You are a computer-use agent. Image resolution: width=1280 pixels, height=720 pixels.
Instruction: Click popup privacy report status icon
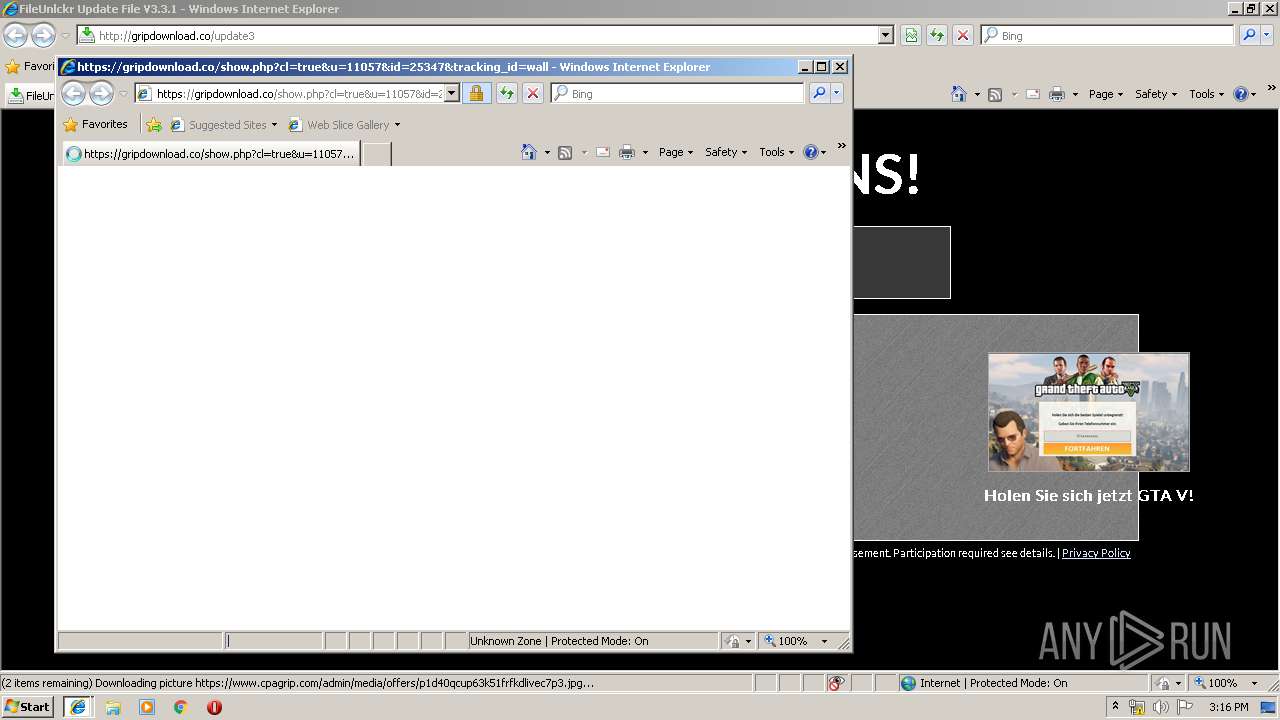[x=732, y=641]
